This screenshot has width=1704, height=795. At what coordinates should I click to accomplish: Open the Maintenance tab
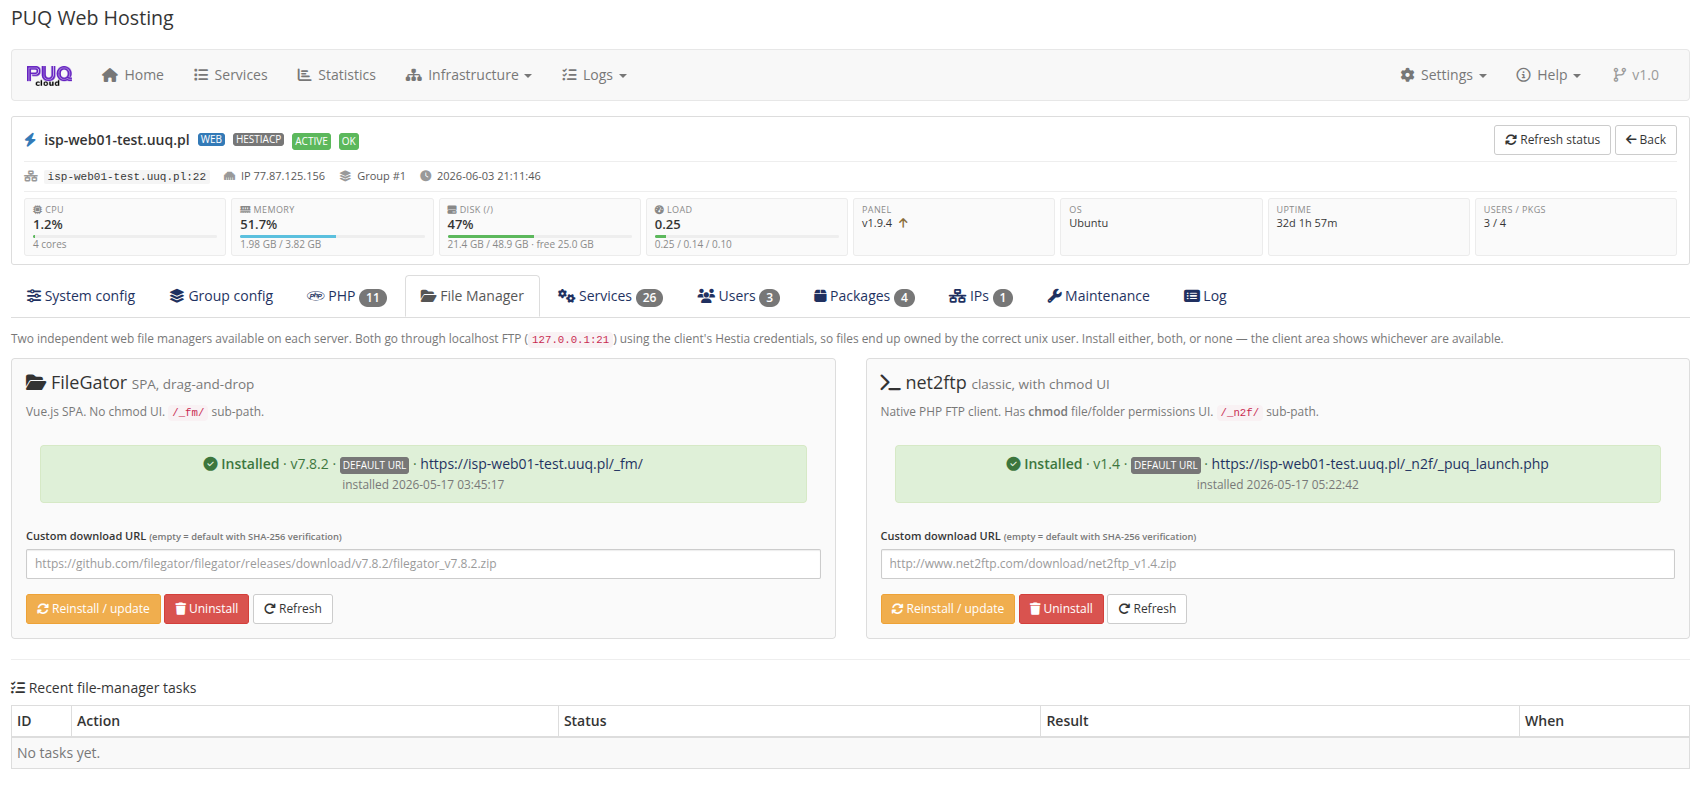click(1098, 296)
